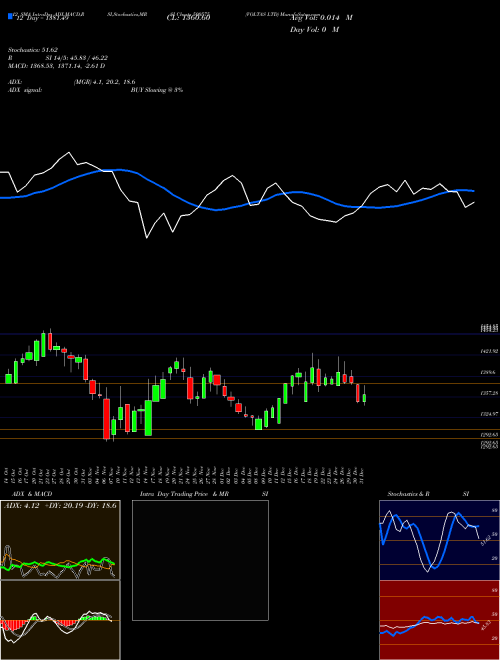500x660 pixels.
Task: Open the blue-background Stochastics panel
Action: (x=439, y=540)
